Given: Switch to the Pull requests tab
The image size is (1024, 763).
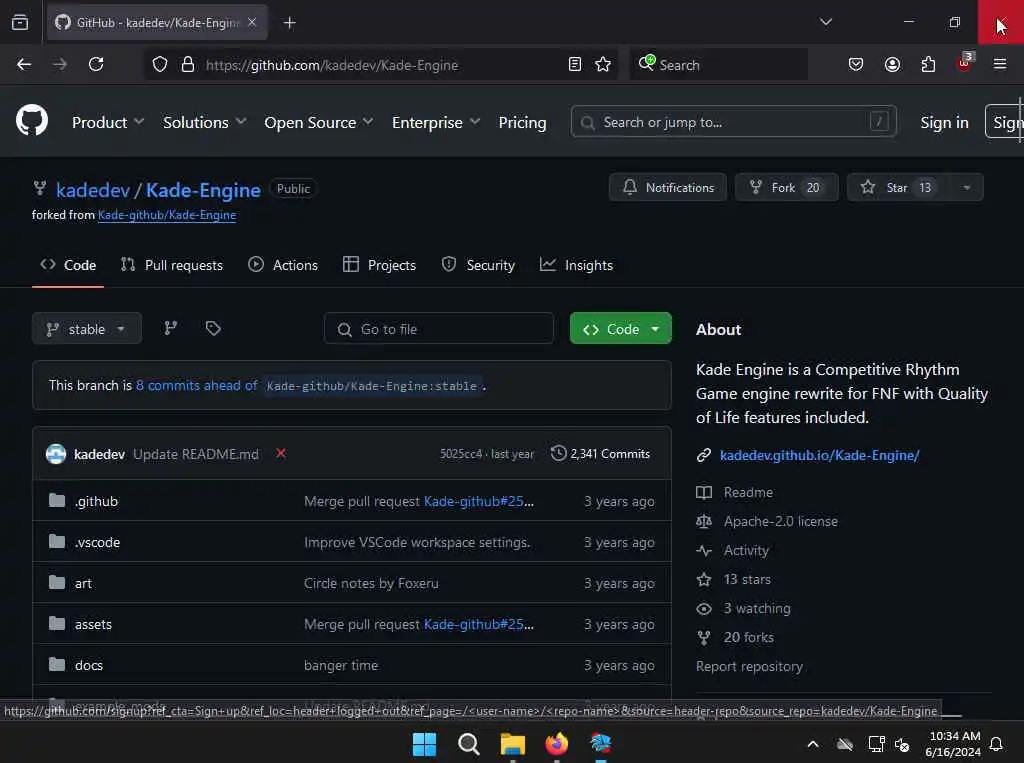Looking at the screenshot, I should 172,265.
